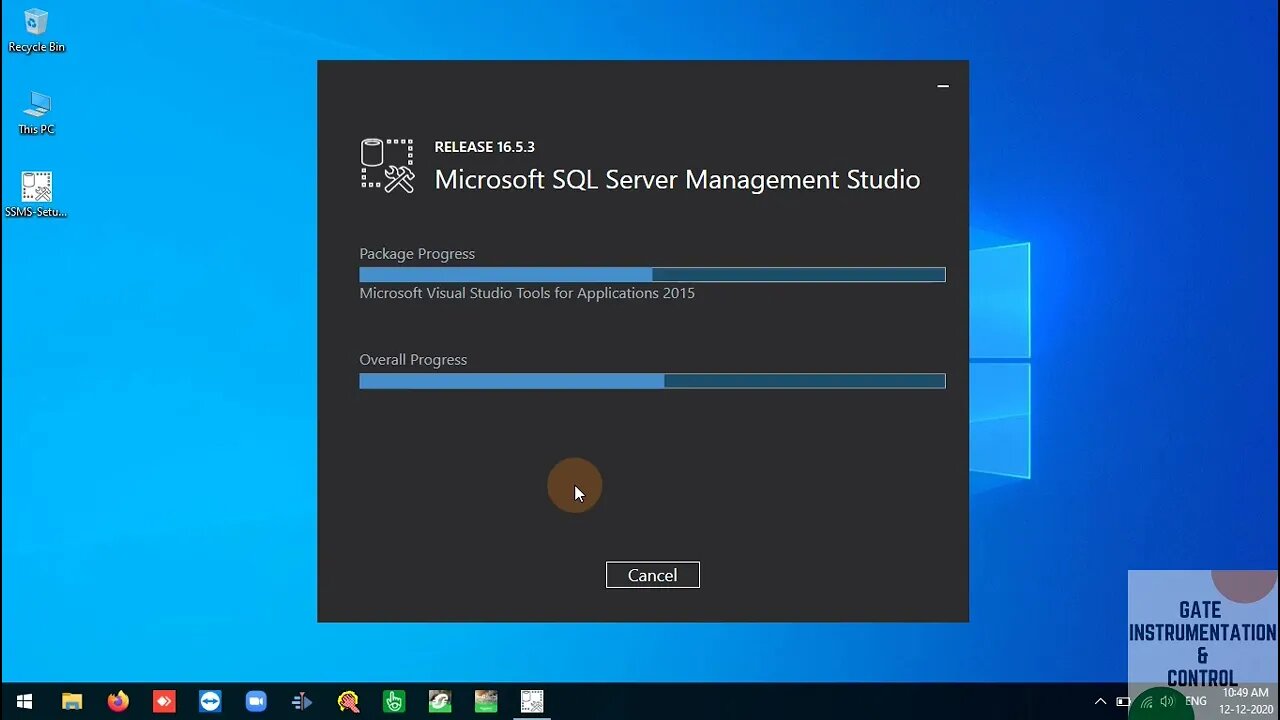Show hidden system tray icons
Screen dimensions: 1280x720
click(1100, 701)
